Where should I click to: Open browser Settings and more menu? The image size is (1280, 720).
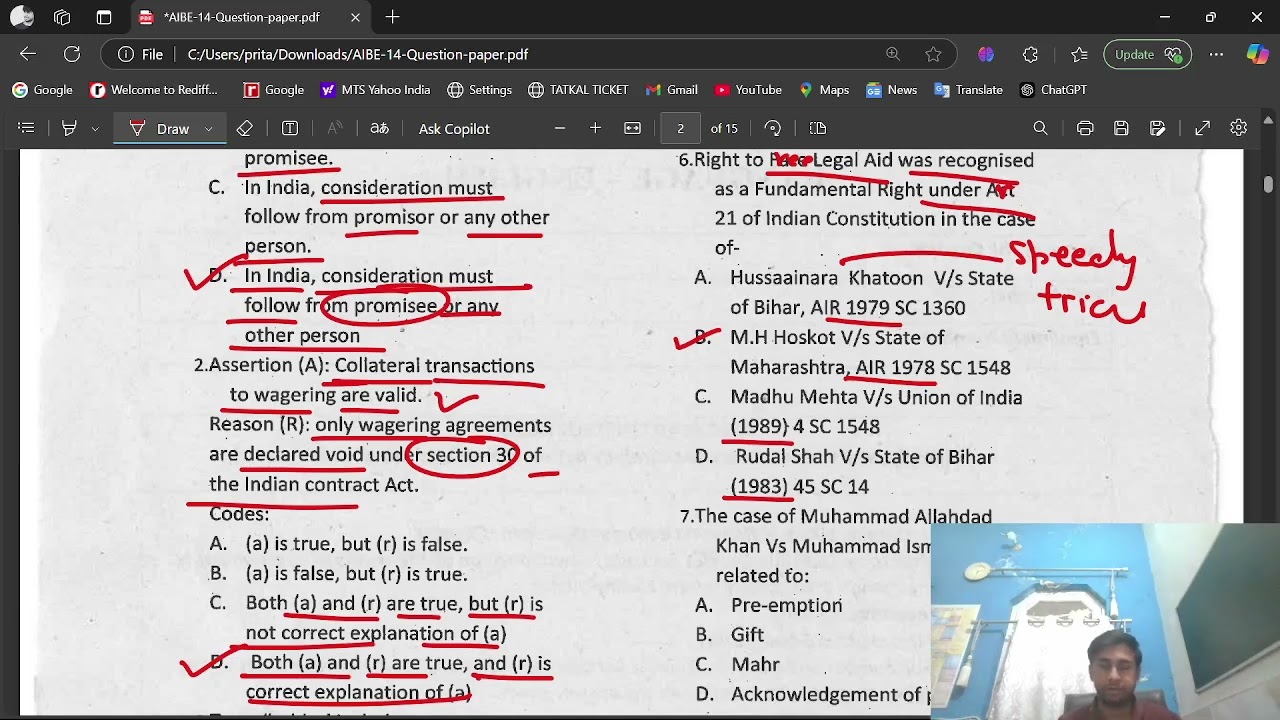click(1216, 54)
